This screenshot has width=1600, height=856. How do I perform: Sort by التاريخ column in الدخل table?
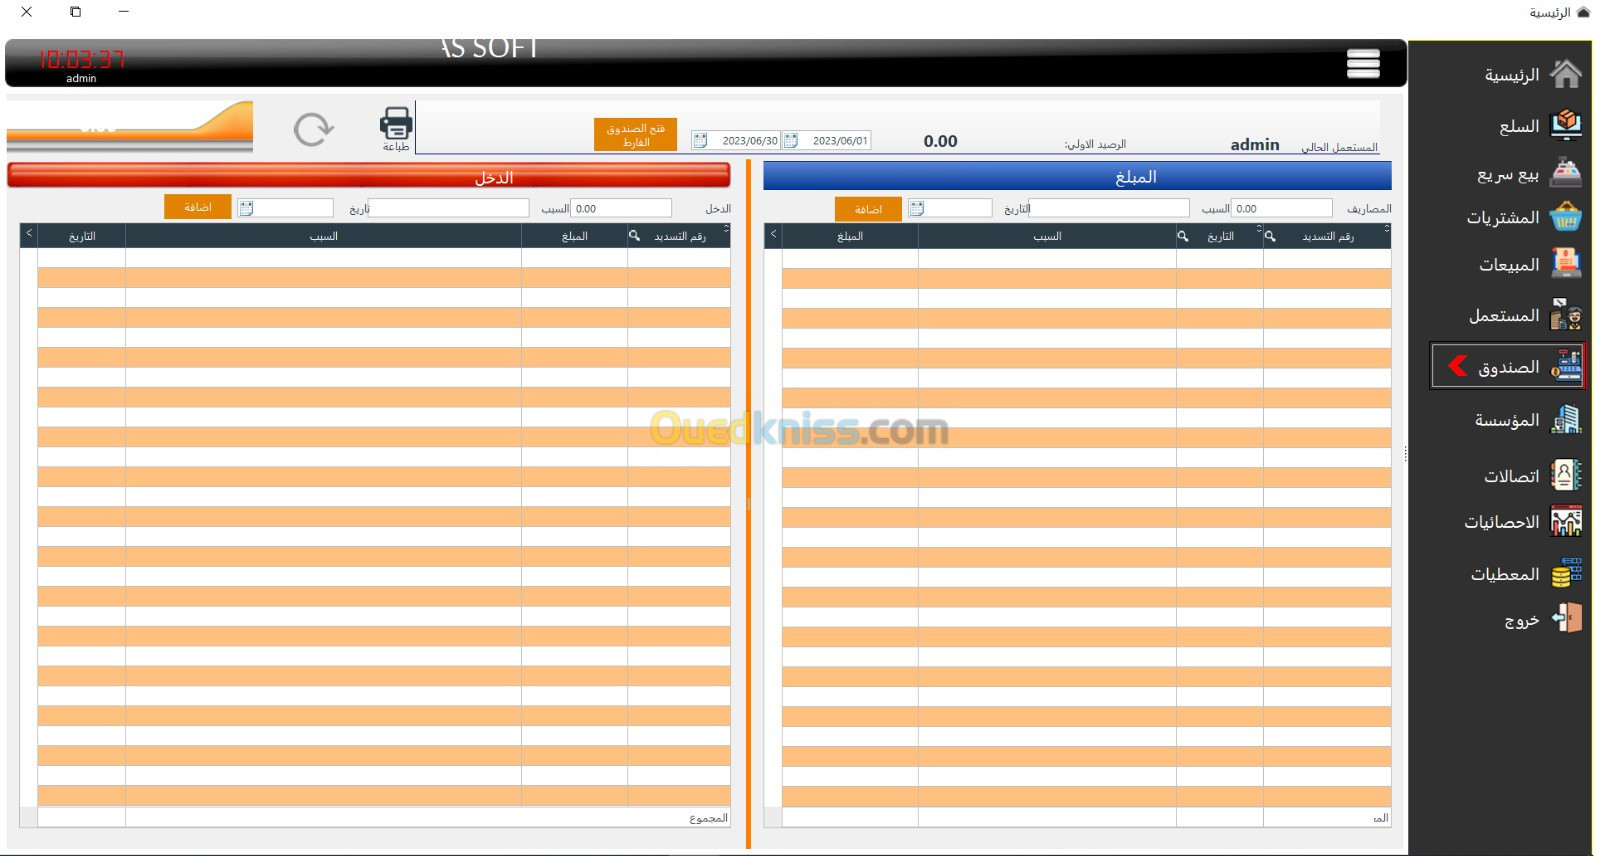tap(82, 236)
